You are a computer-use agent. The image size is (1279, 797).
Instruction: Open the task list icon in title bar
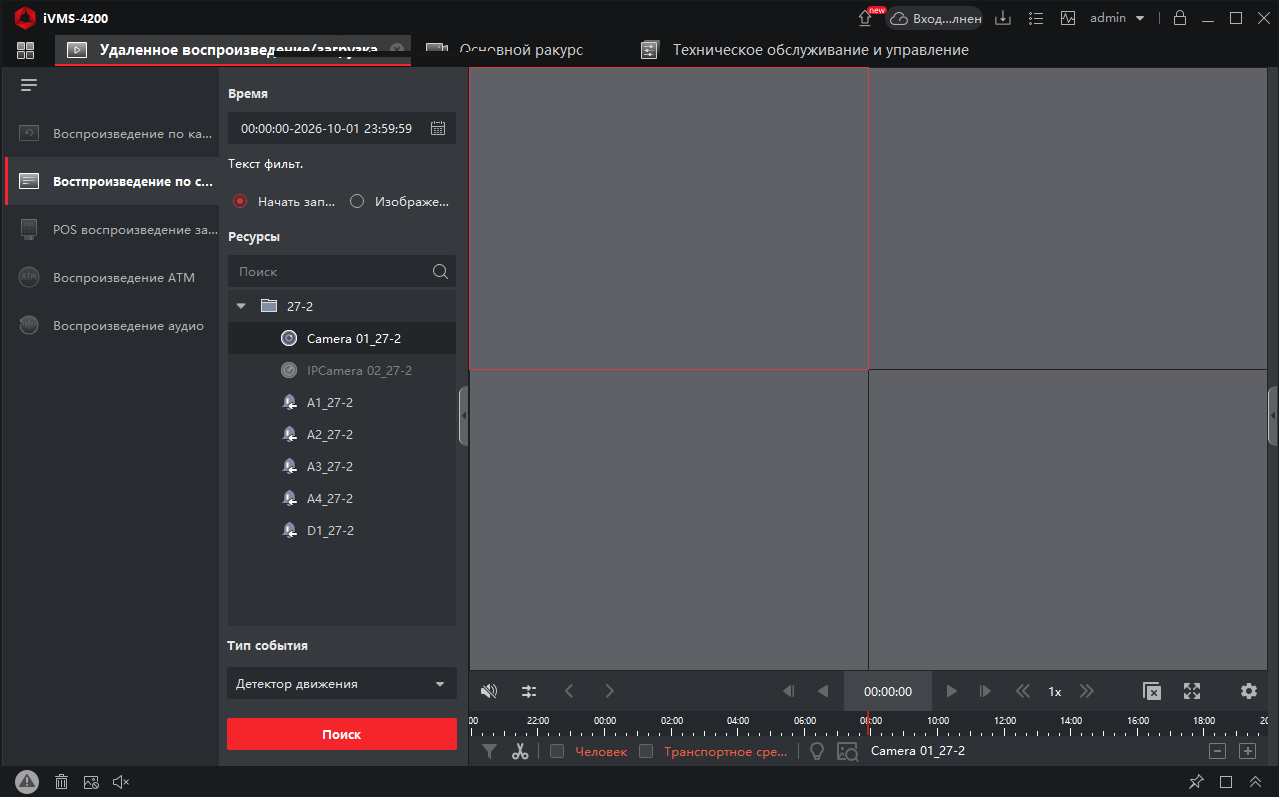click(x=1036, y=18)
